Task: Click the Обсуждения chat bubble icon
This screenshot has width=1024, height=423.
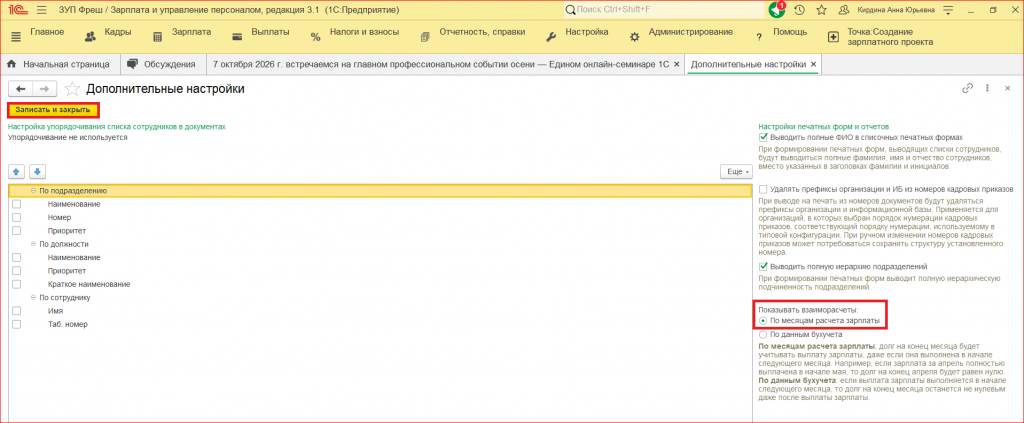Action: (133, 64)
